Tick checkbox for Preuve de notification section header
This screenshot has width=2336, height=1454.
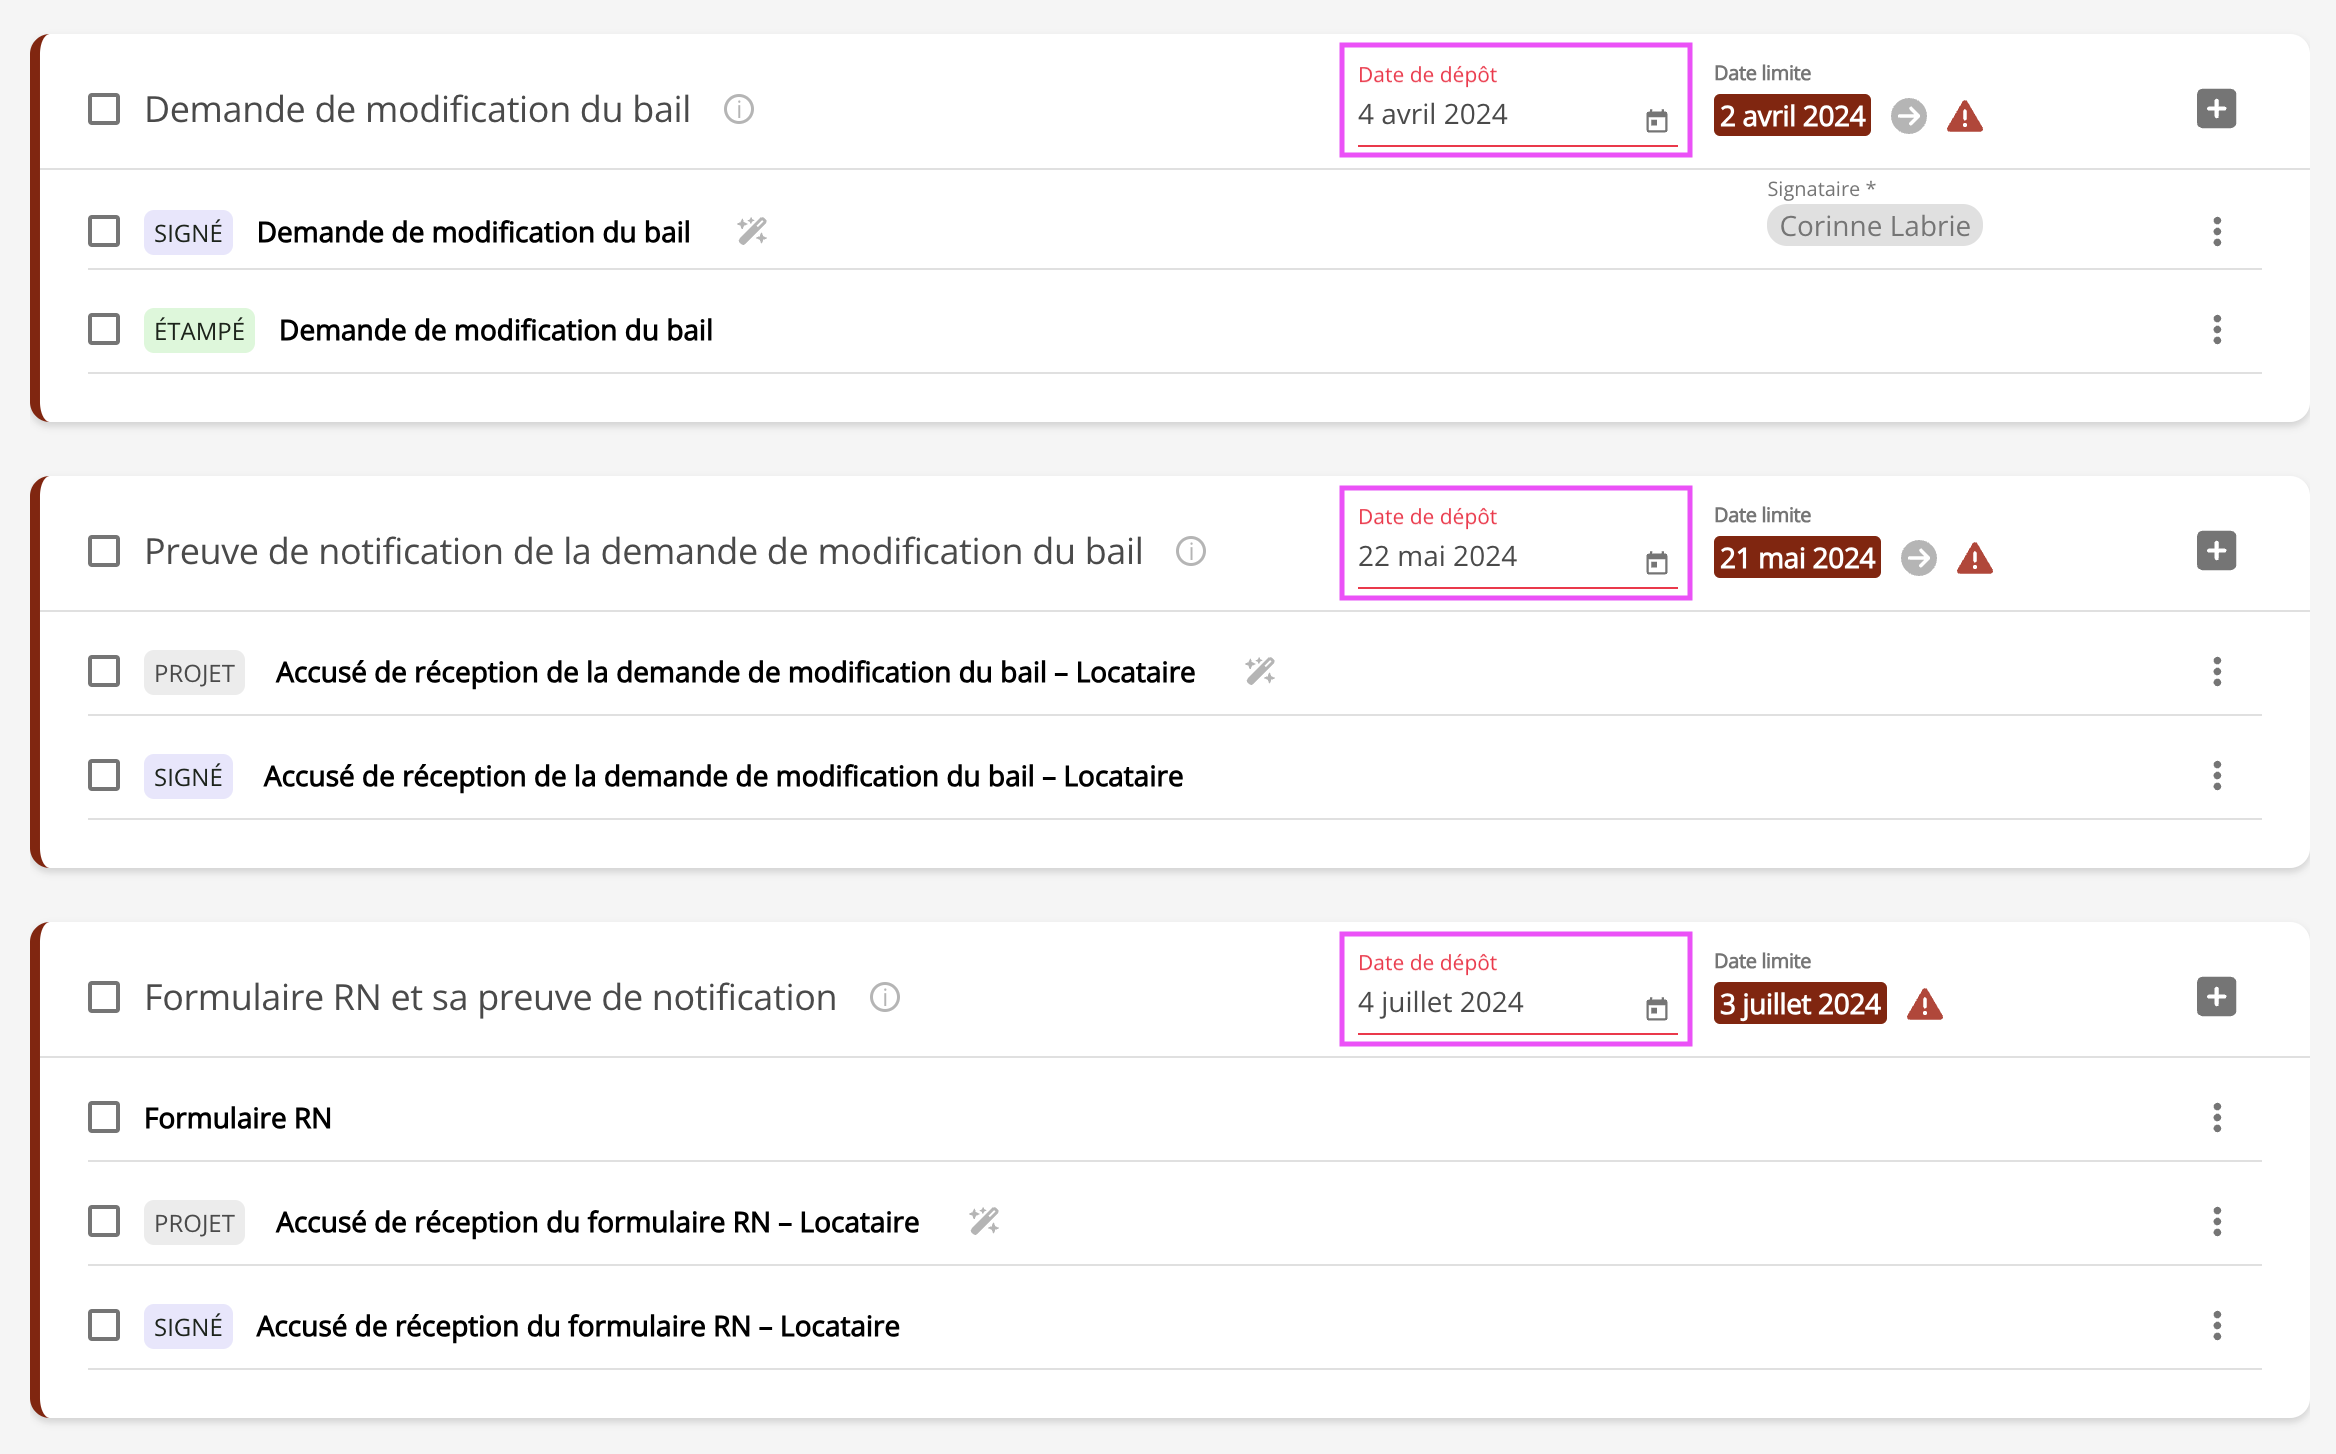click(104, 551)
